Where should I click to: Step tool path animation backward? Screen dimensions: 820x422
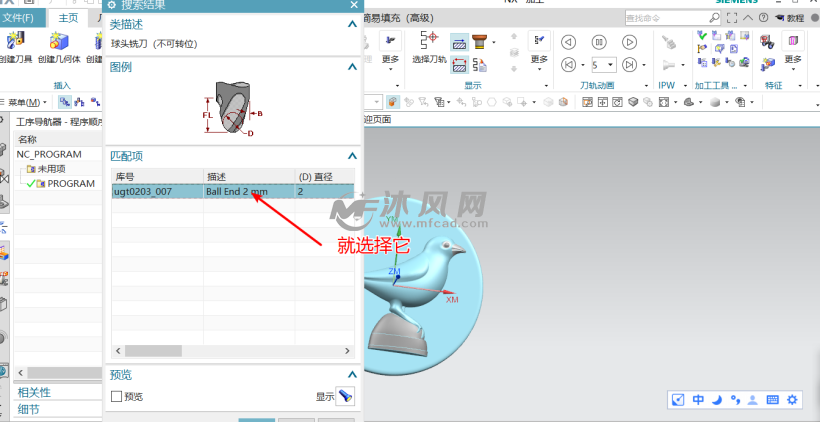pos(568,42)
